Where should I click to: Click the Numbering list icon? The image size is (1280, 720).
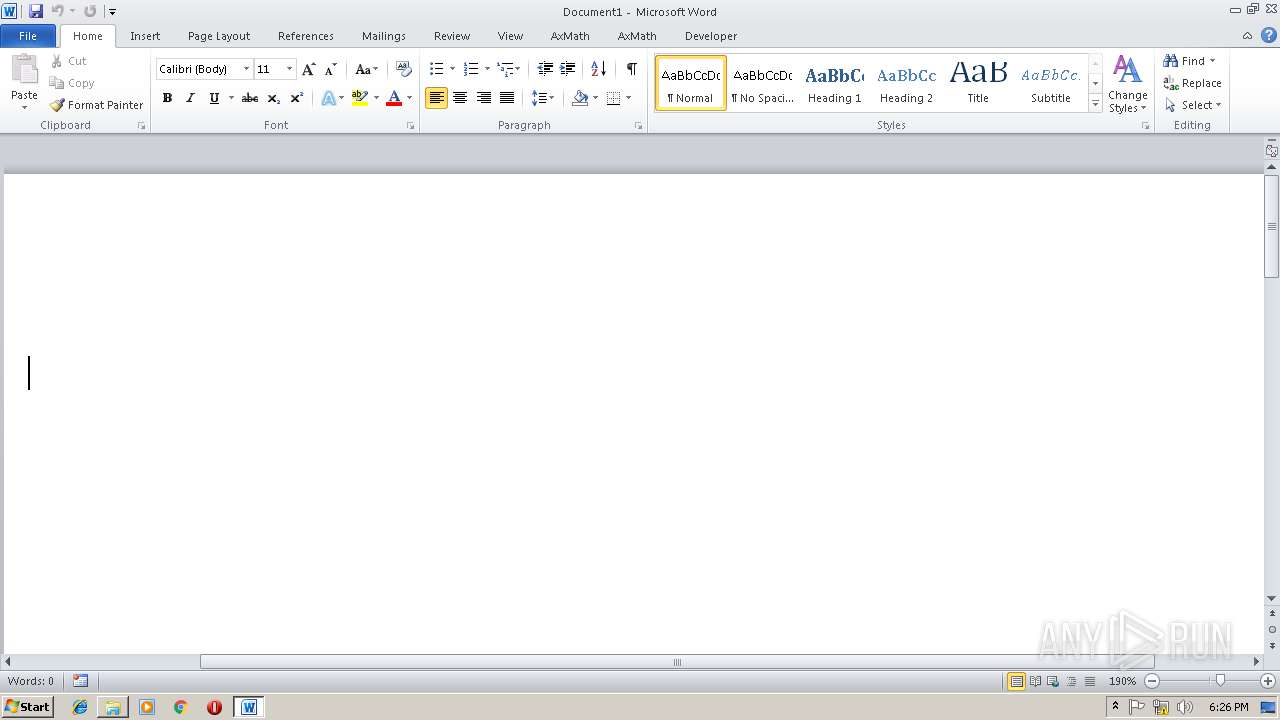click(x=471, y=69)
